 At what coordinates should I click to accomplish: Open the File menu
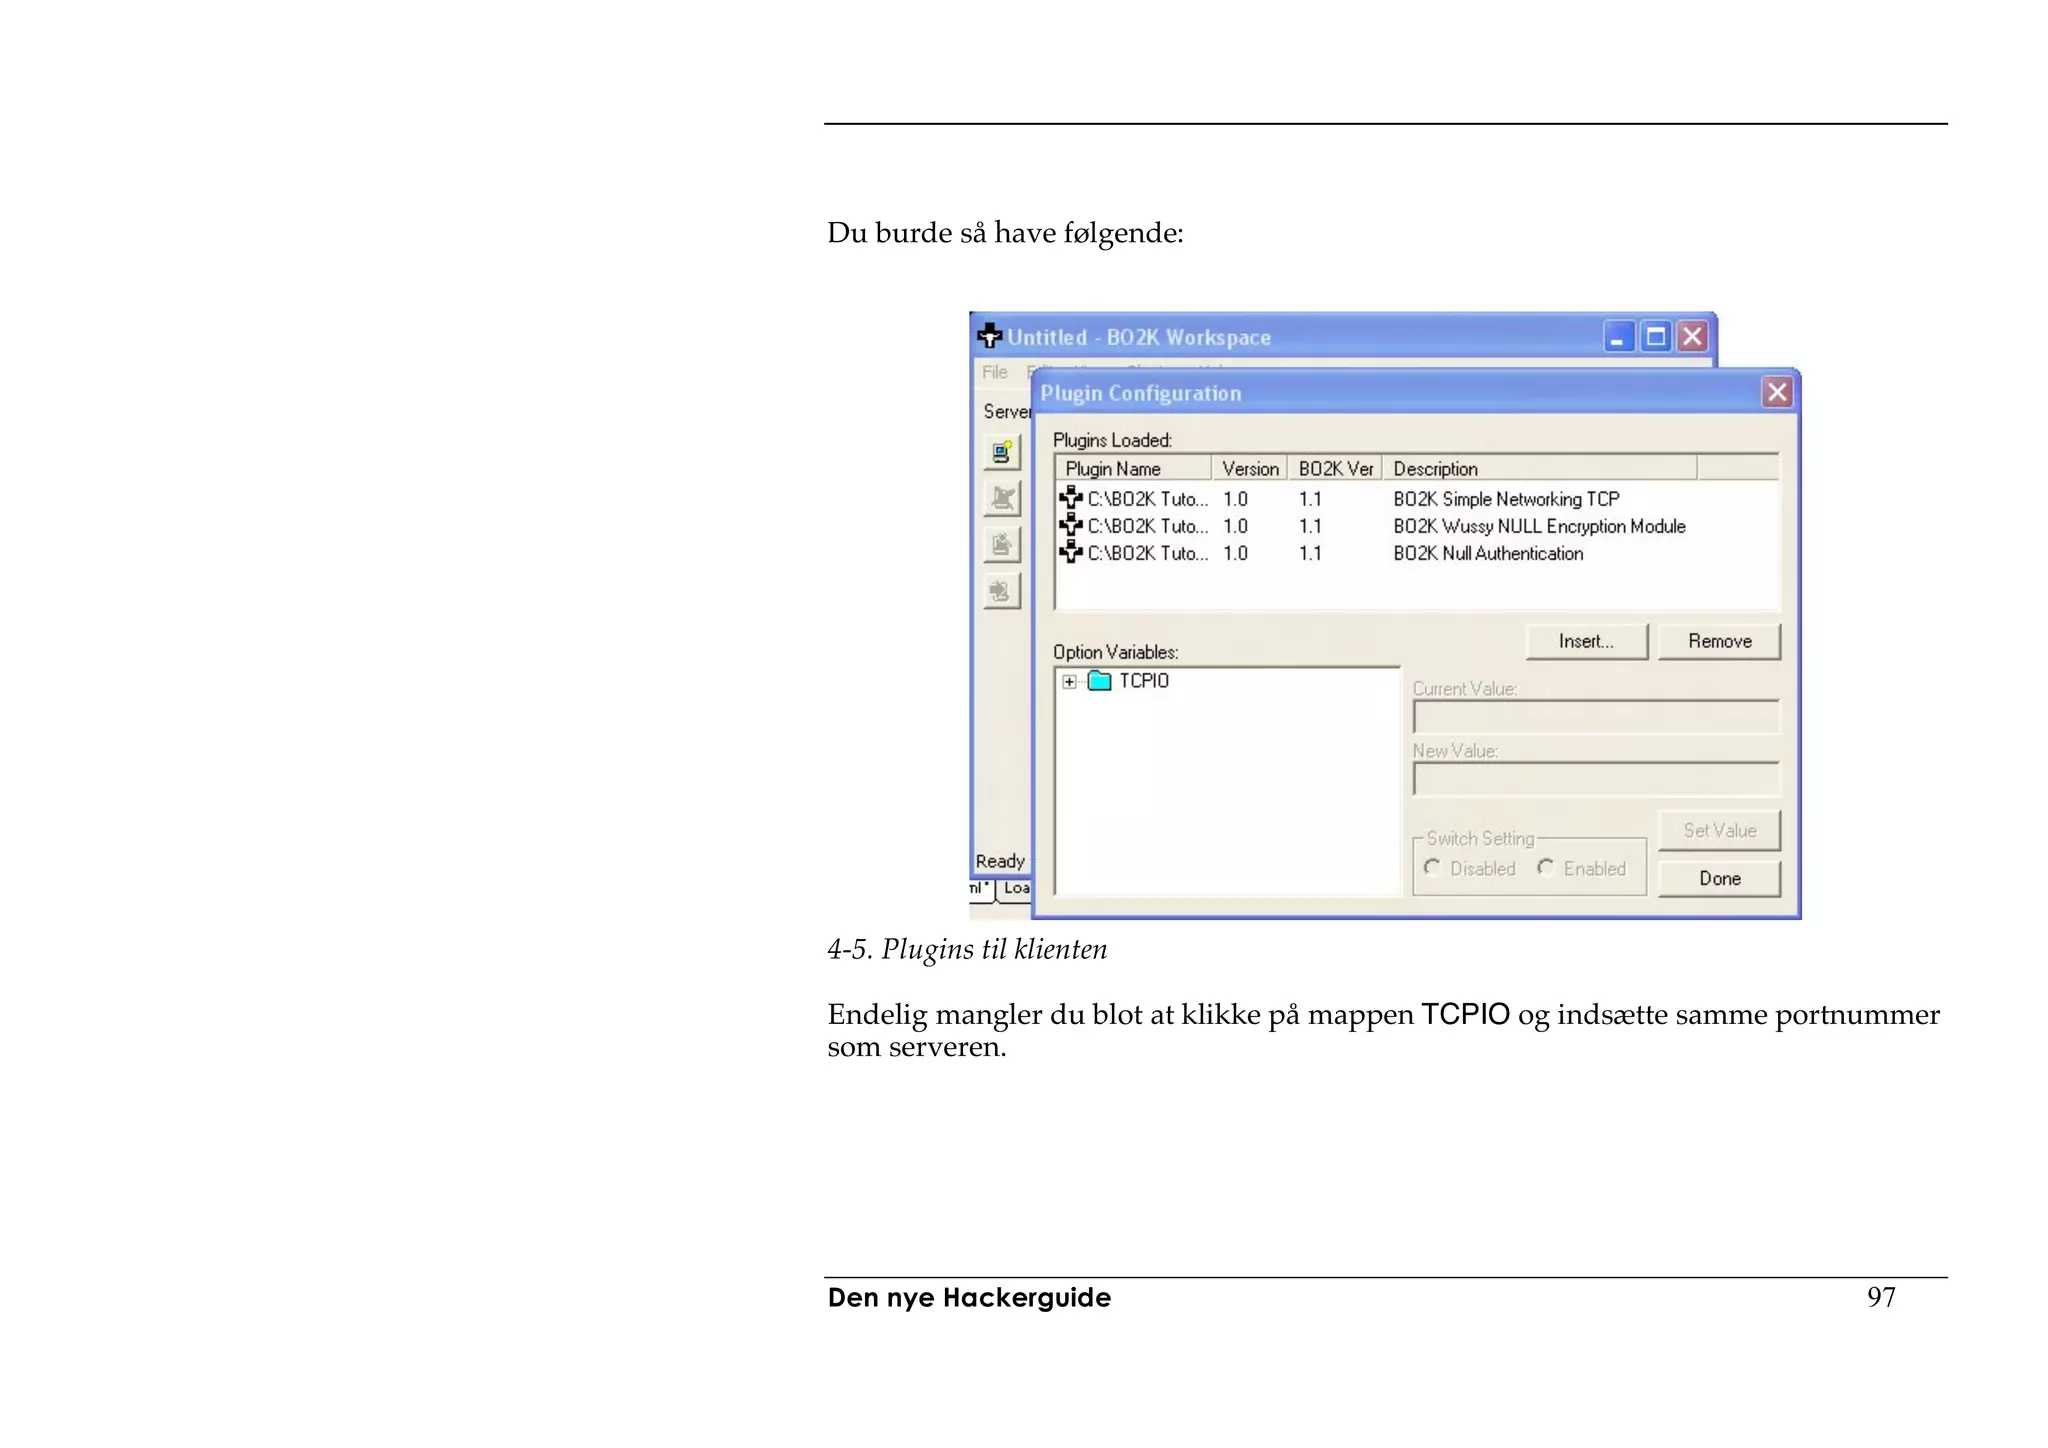click(994, 372)
